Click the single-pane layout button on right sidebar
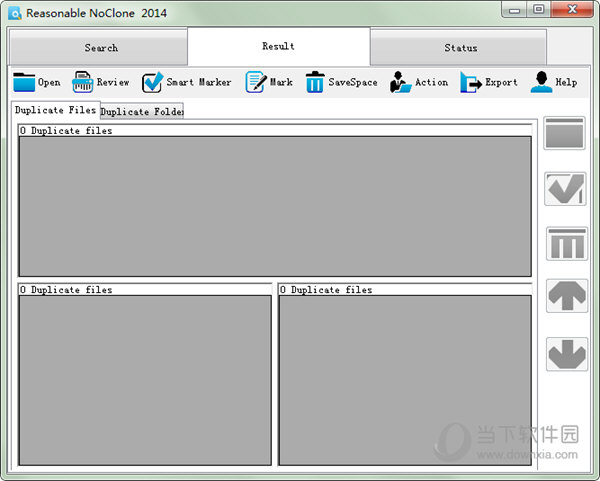 point(564,133)
